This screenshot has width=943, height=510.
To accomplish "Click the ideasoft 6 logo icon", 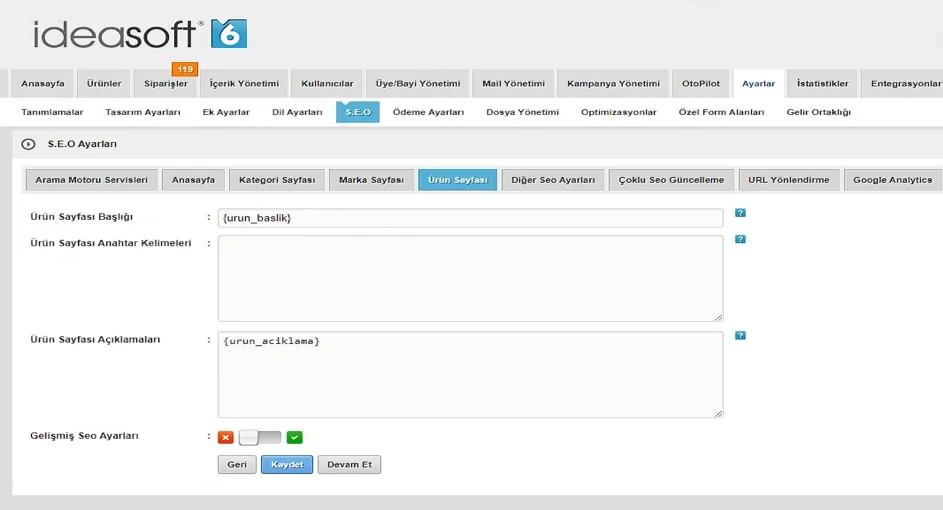I will coord(229,34).
